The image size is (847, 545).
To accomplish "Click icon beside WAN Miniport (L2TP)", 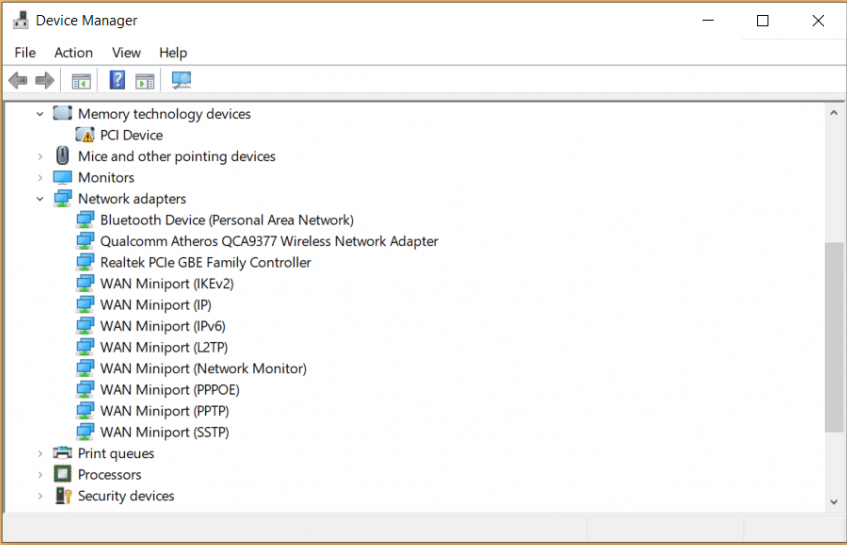I will coord(85,347).
